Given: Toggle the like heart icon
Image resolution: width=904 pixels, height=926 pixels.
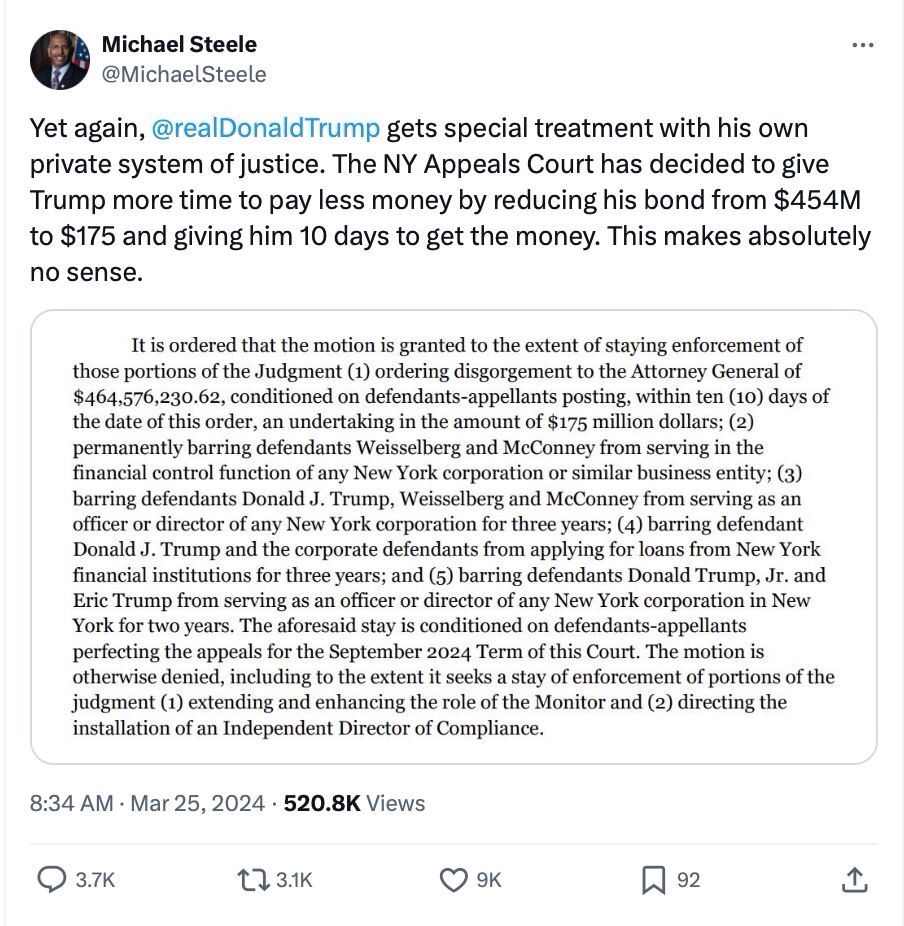Looking at the screenshot, I should tap(454, 880).
